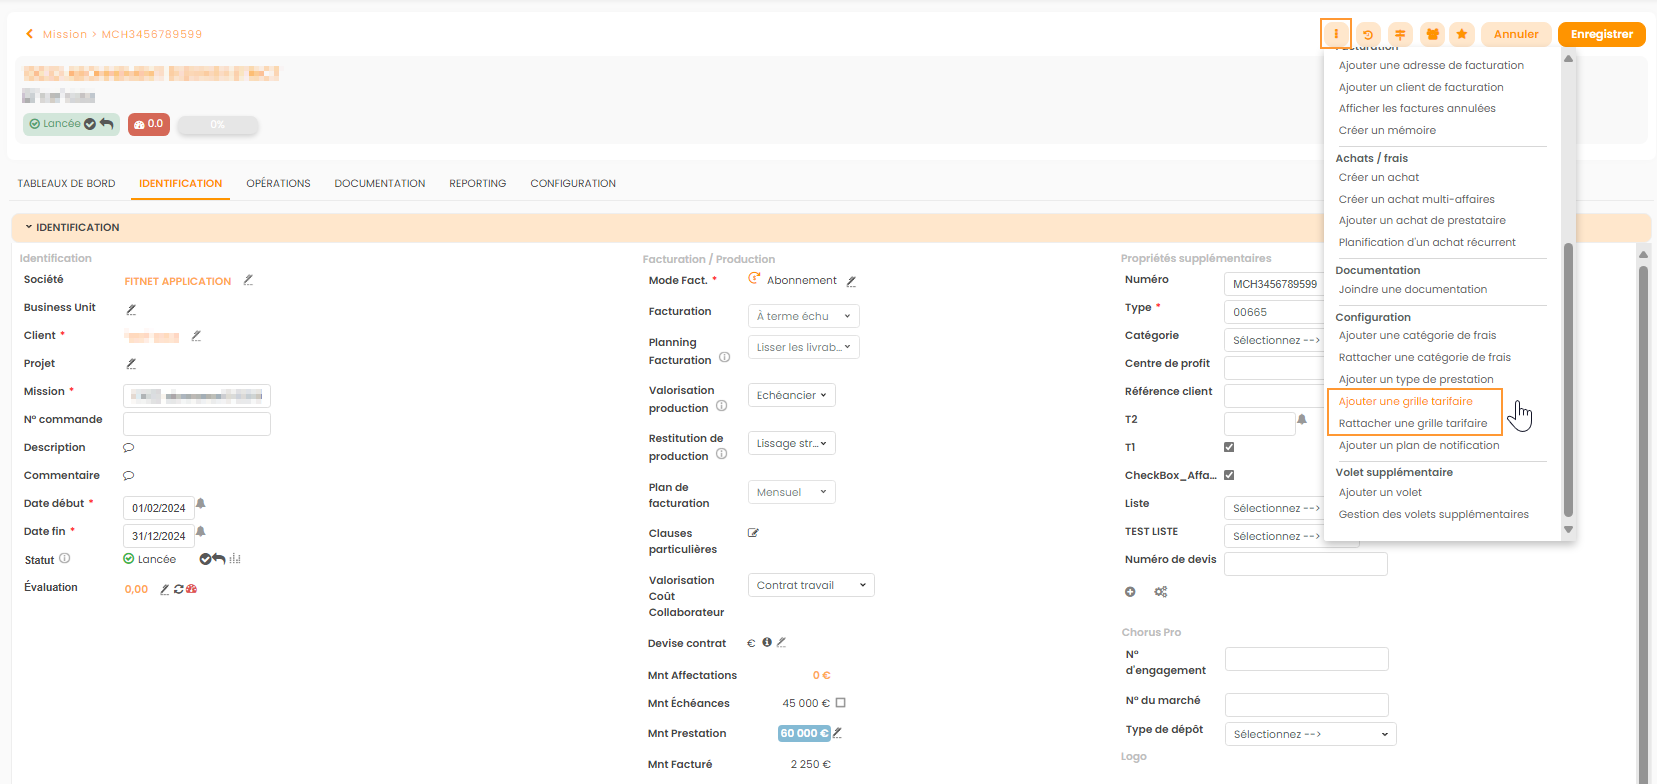The height and width of the screenshot is (784, 1657).
Task: Tick the Mnt Échéances checkbox
Action: (840, 703)
